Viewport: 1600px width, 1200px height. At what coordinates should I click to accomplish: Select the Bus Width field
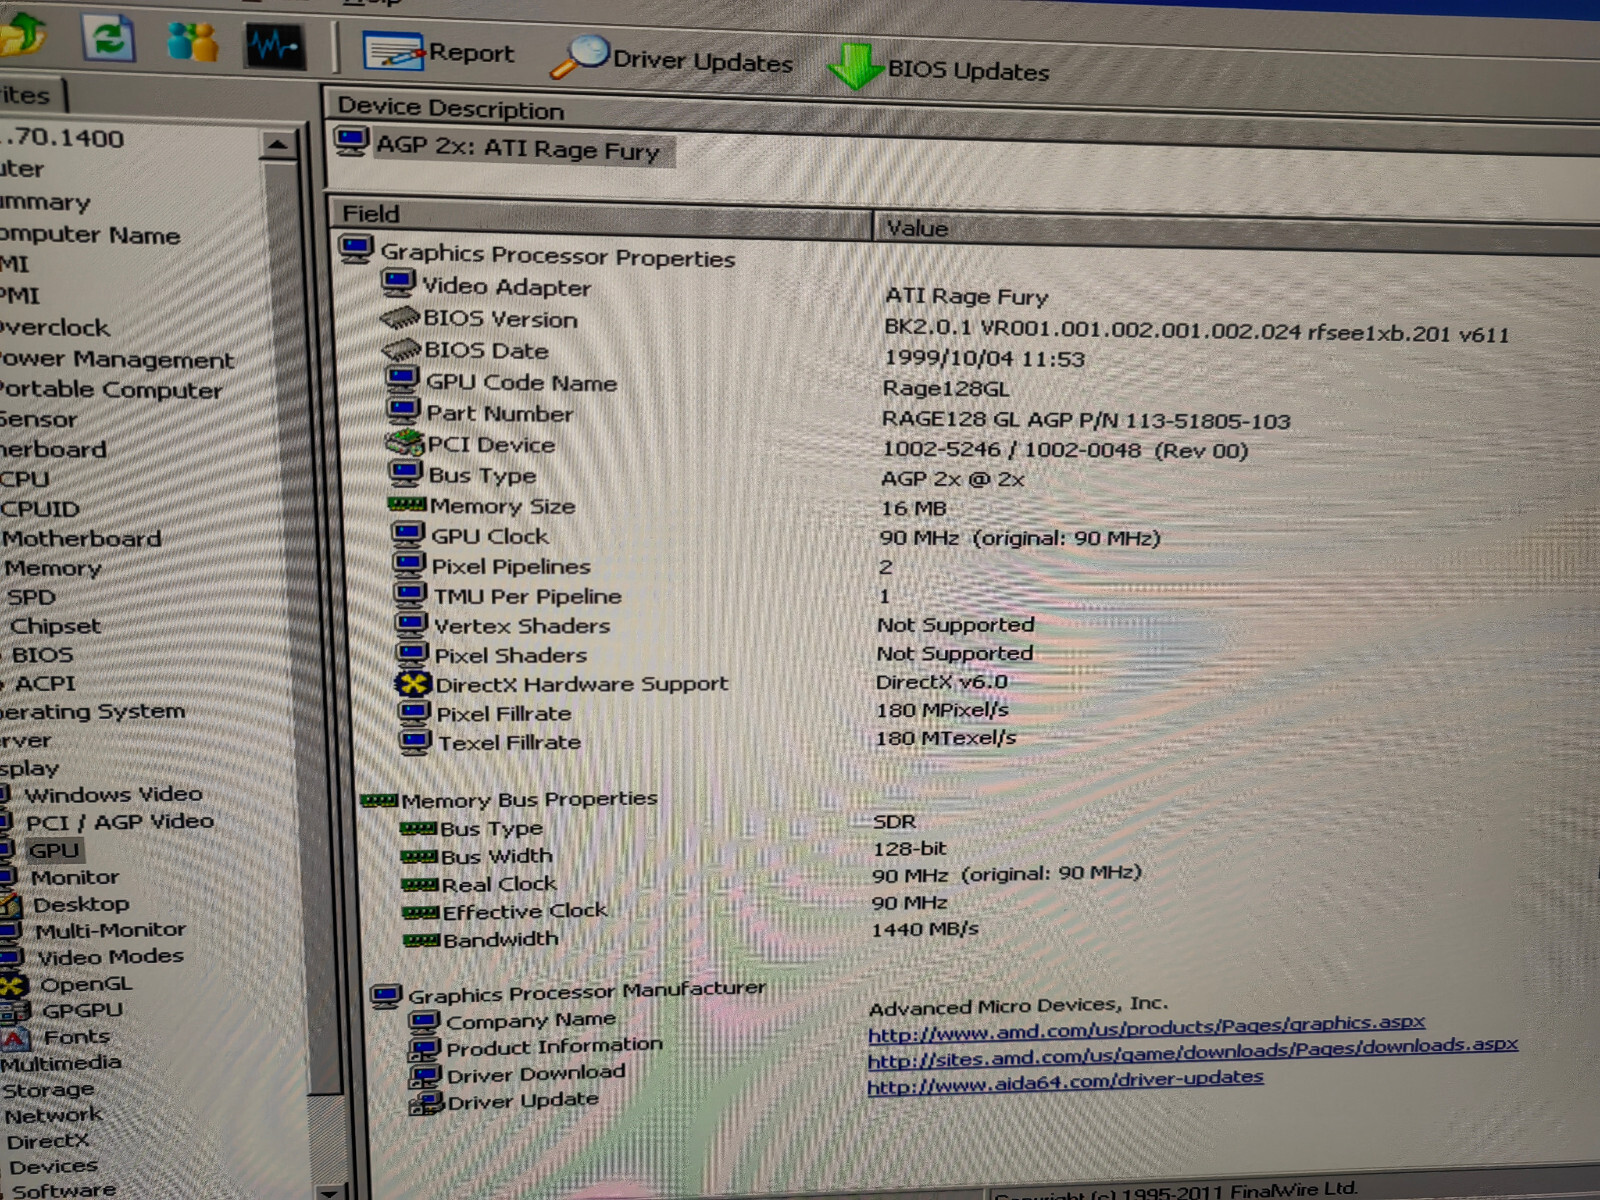pyautogui.click(x=496, y=856)
